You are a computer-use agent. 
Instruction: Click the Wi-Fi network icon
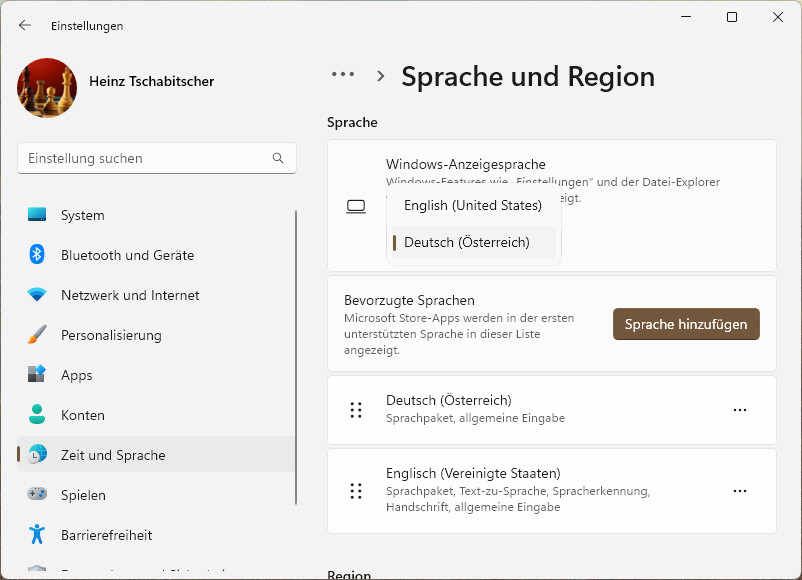click(x=37, y=295)
